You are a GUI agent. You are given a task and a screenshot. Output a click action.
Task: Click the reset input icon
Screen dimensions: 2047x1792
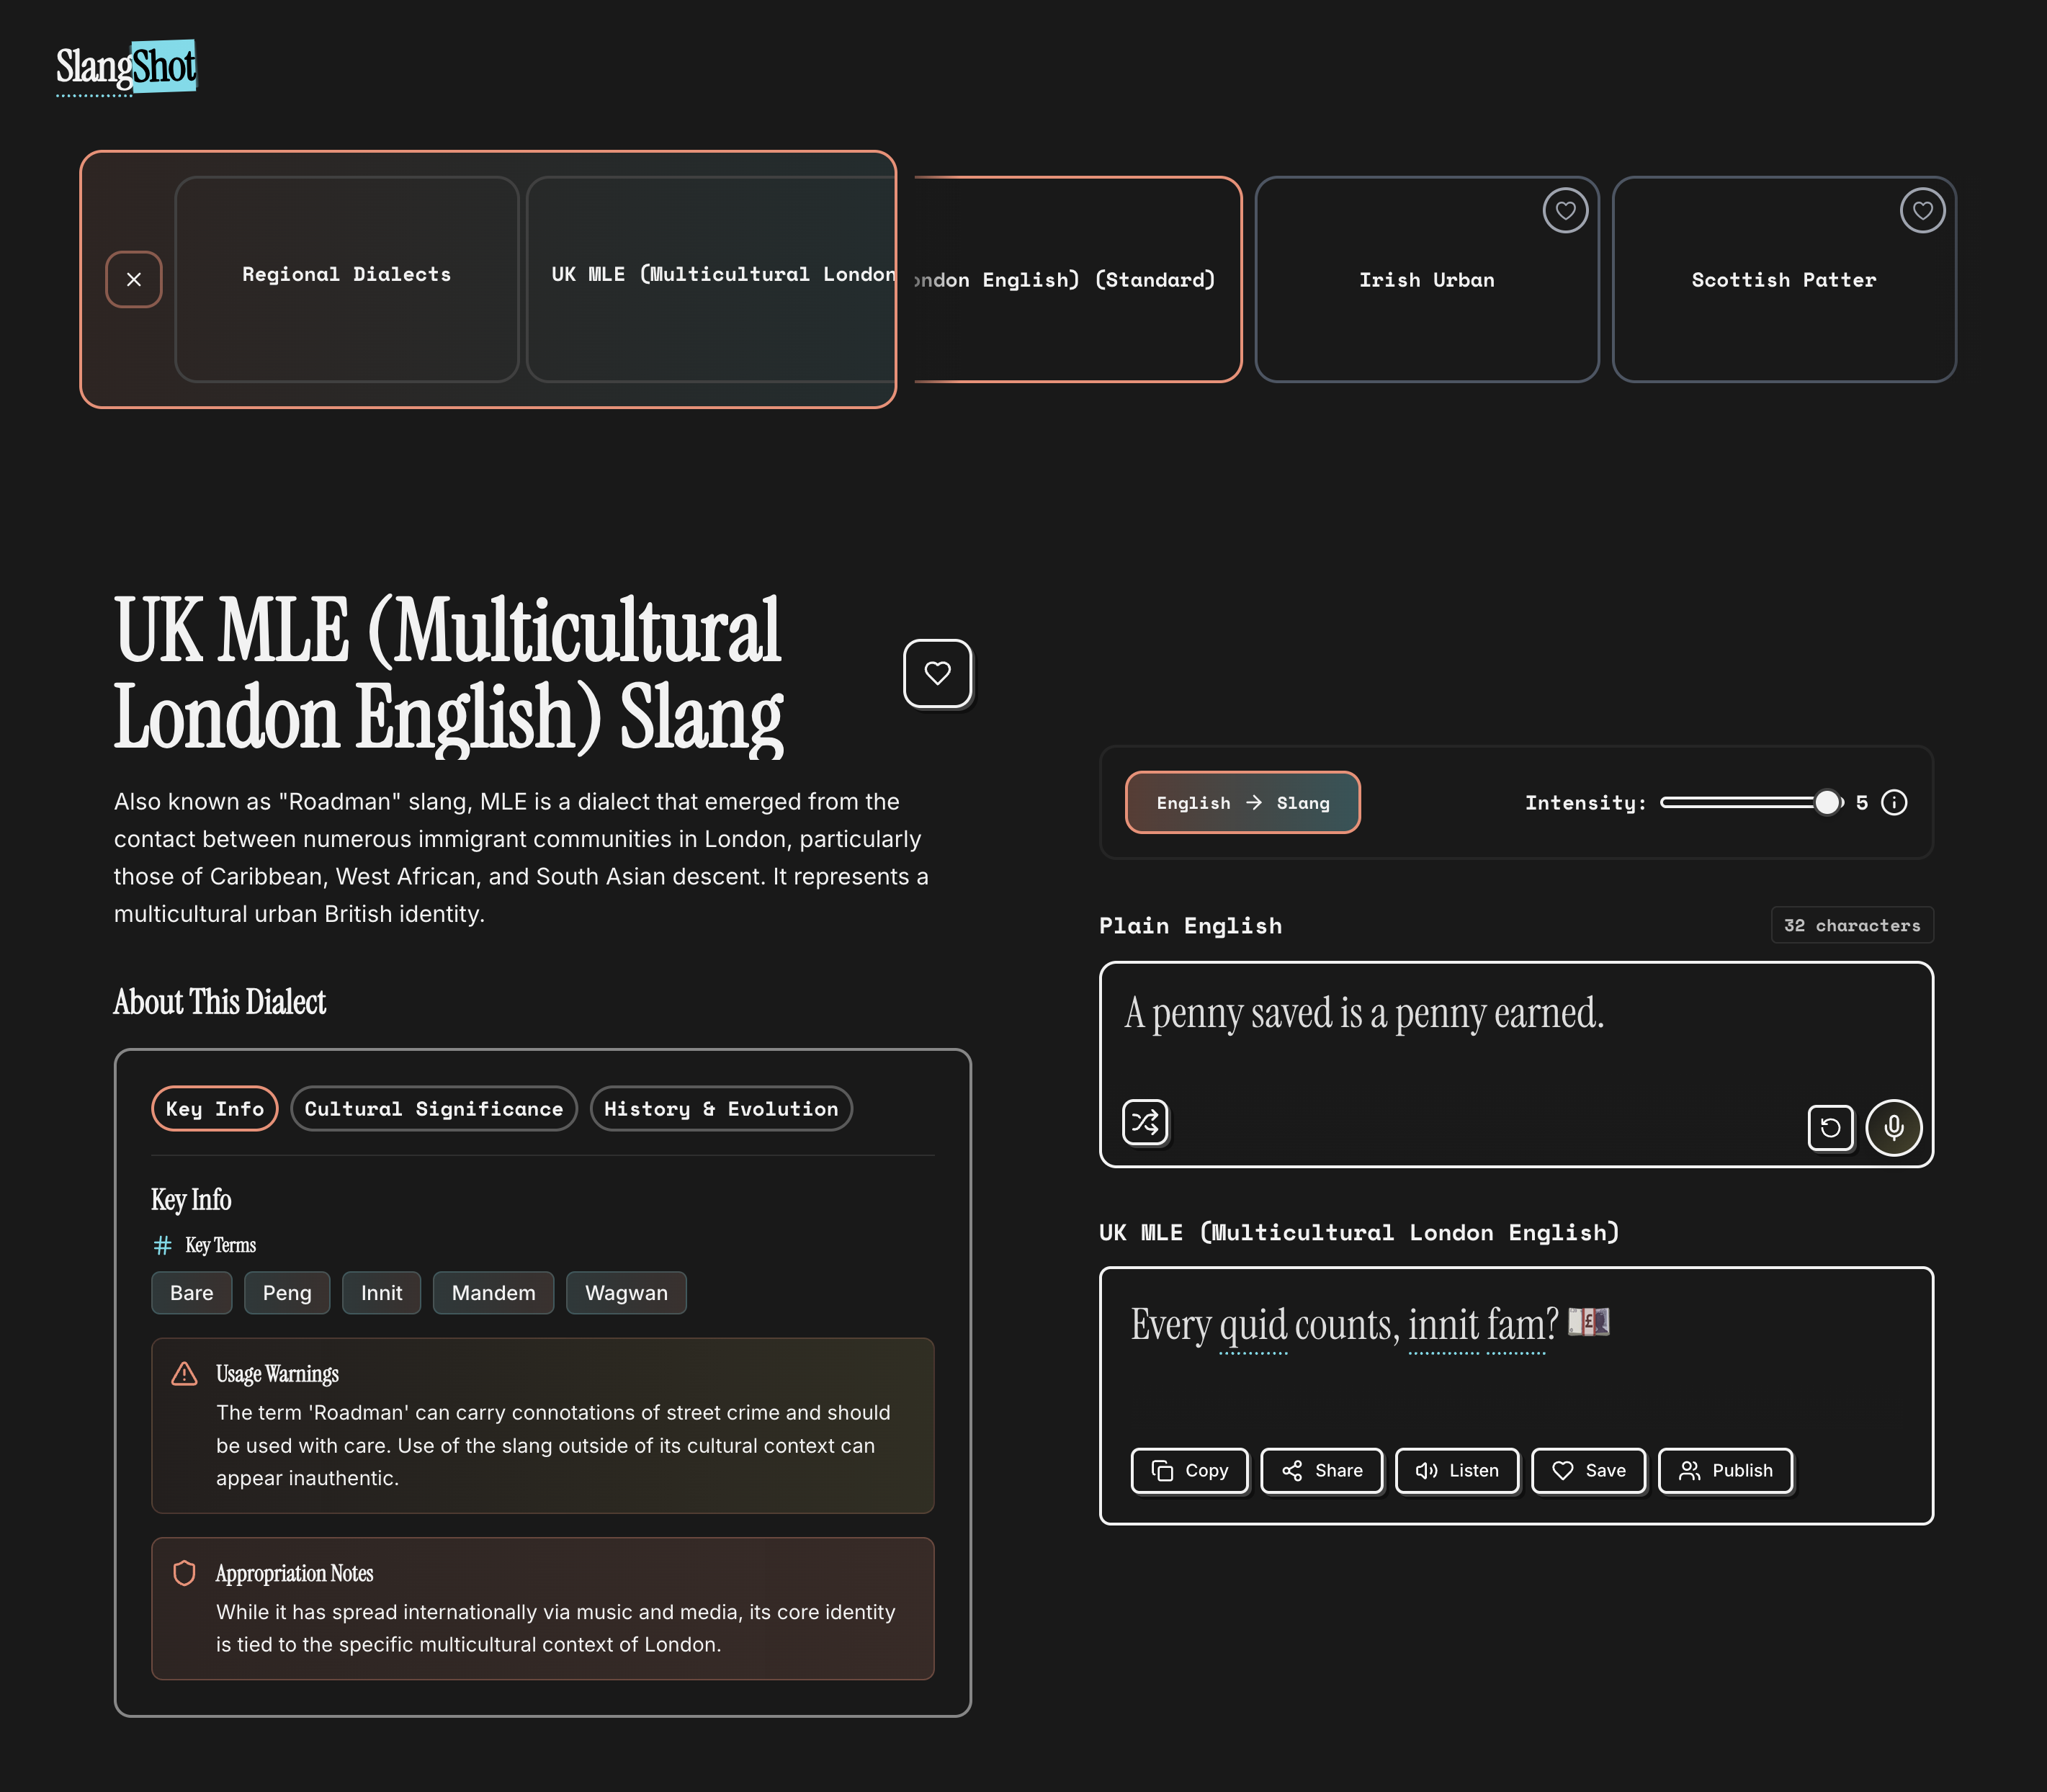coord(1830,1128)
